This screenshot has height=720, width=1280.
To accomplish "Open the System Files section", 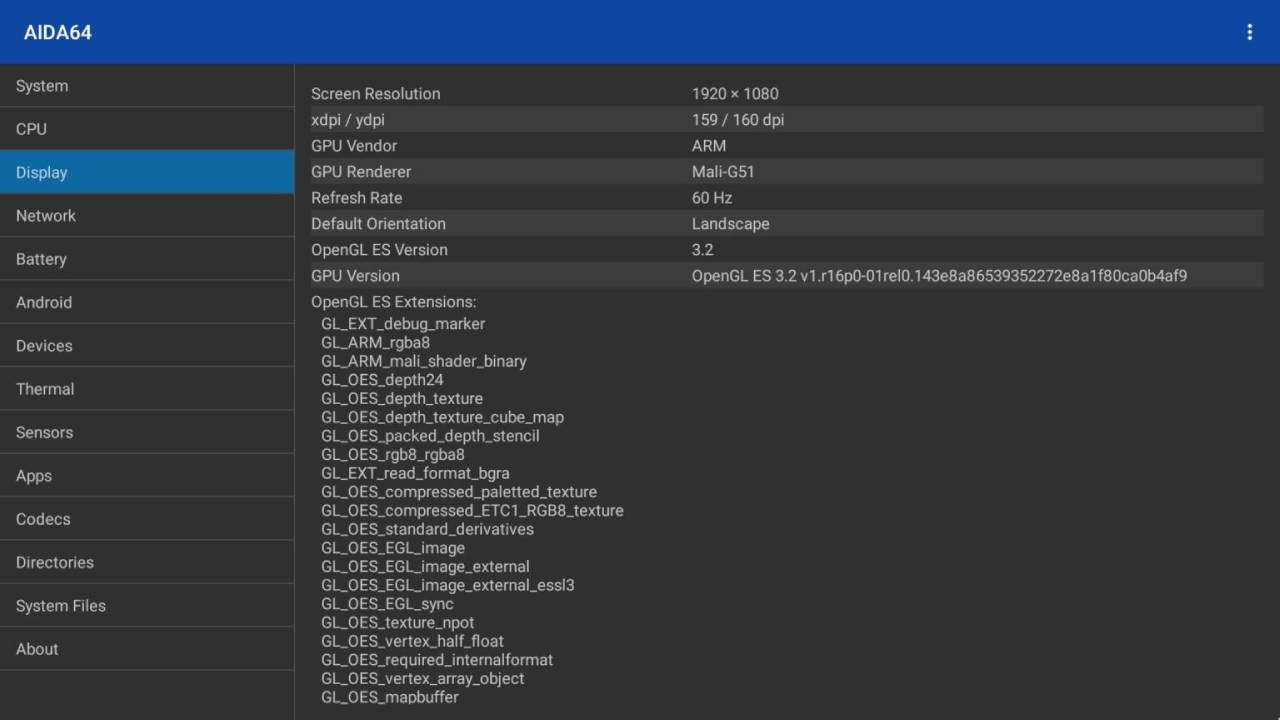I will [147, 605].
